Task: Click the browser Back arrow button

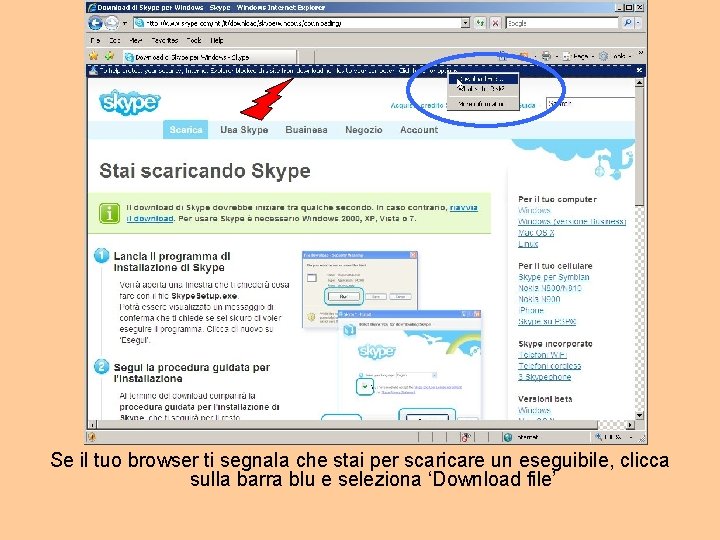Action: (x=96, y=22)
